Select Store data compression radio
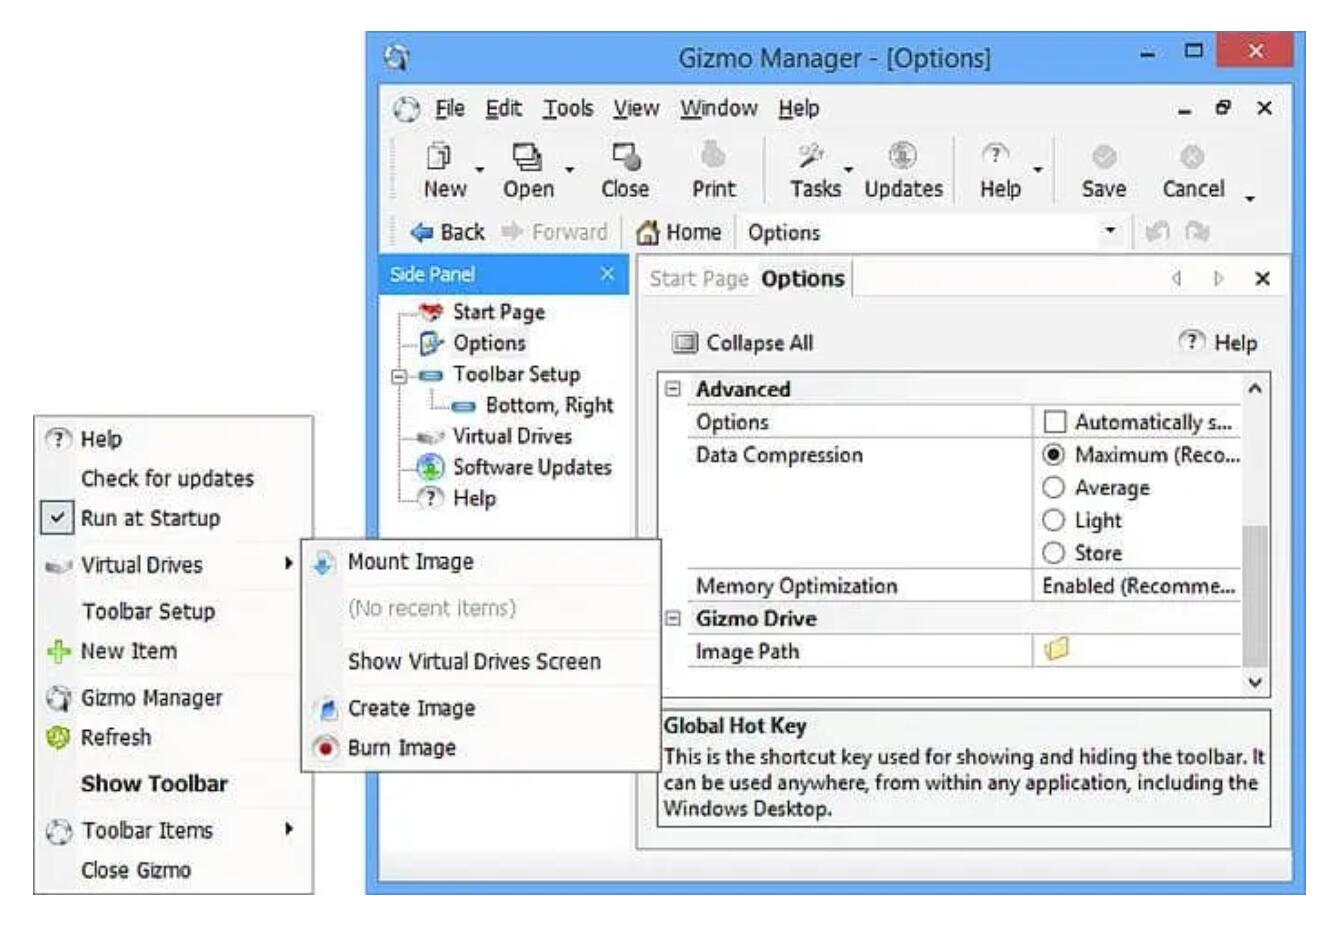Image resolution: width=1338 pixels, height=942 pixels. pyautogui.click(x=1053, y=553)
